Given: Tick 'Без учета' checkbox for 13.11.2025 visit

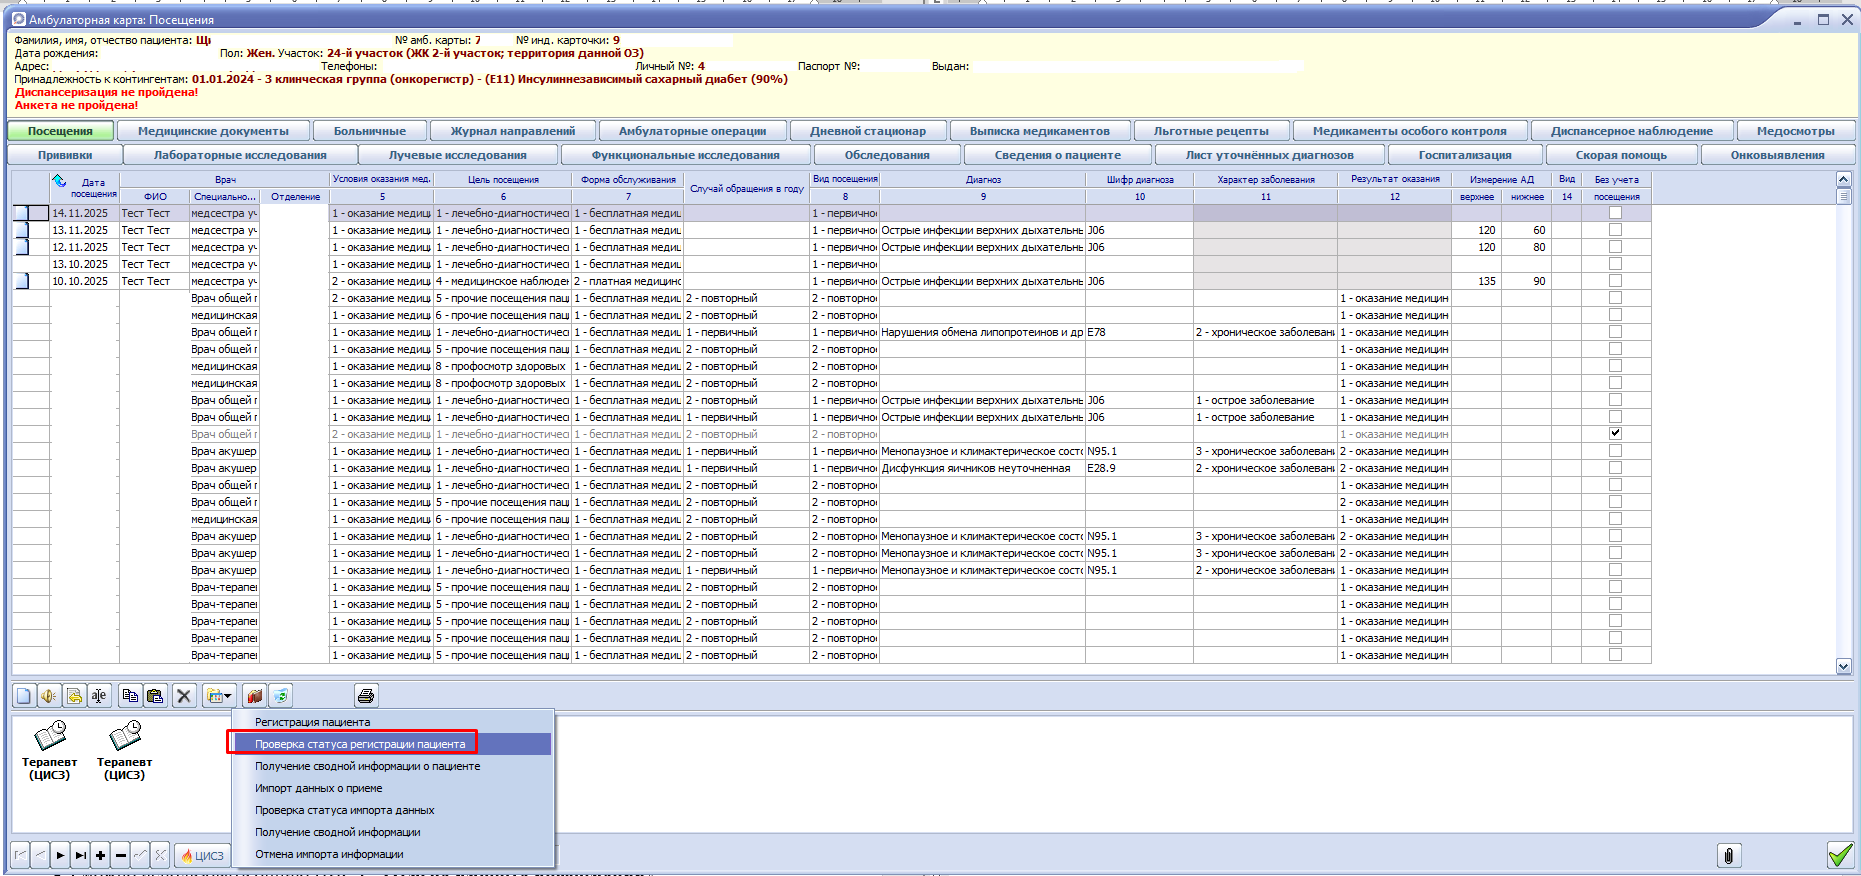Looking at the screenshot, I should (1615, 230).
